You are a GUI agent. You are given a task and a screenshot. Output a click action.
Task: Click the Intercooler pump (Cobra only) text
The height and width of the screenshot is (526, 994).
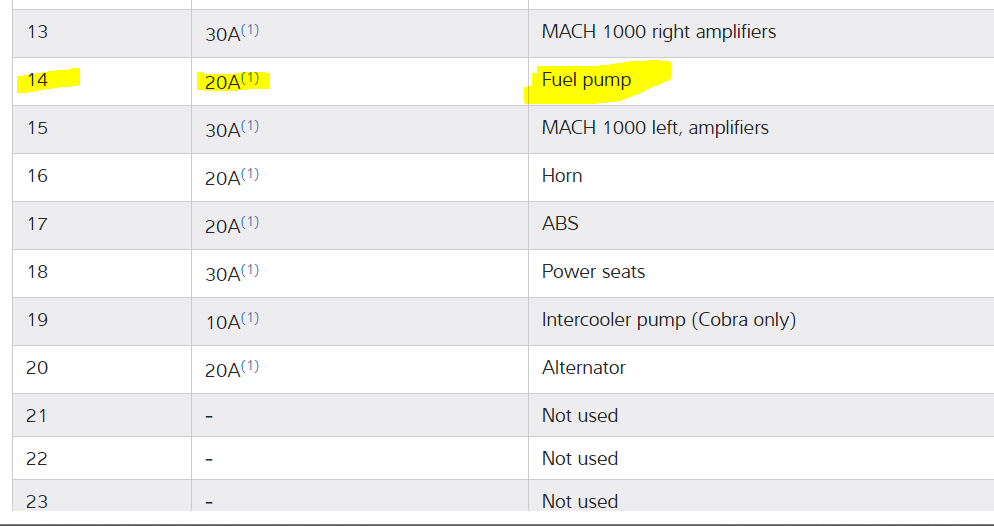tap(668, 320)
